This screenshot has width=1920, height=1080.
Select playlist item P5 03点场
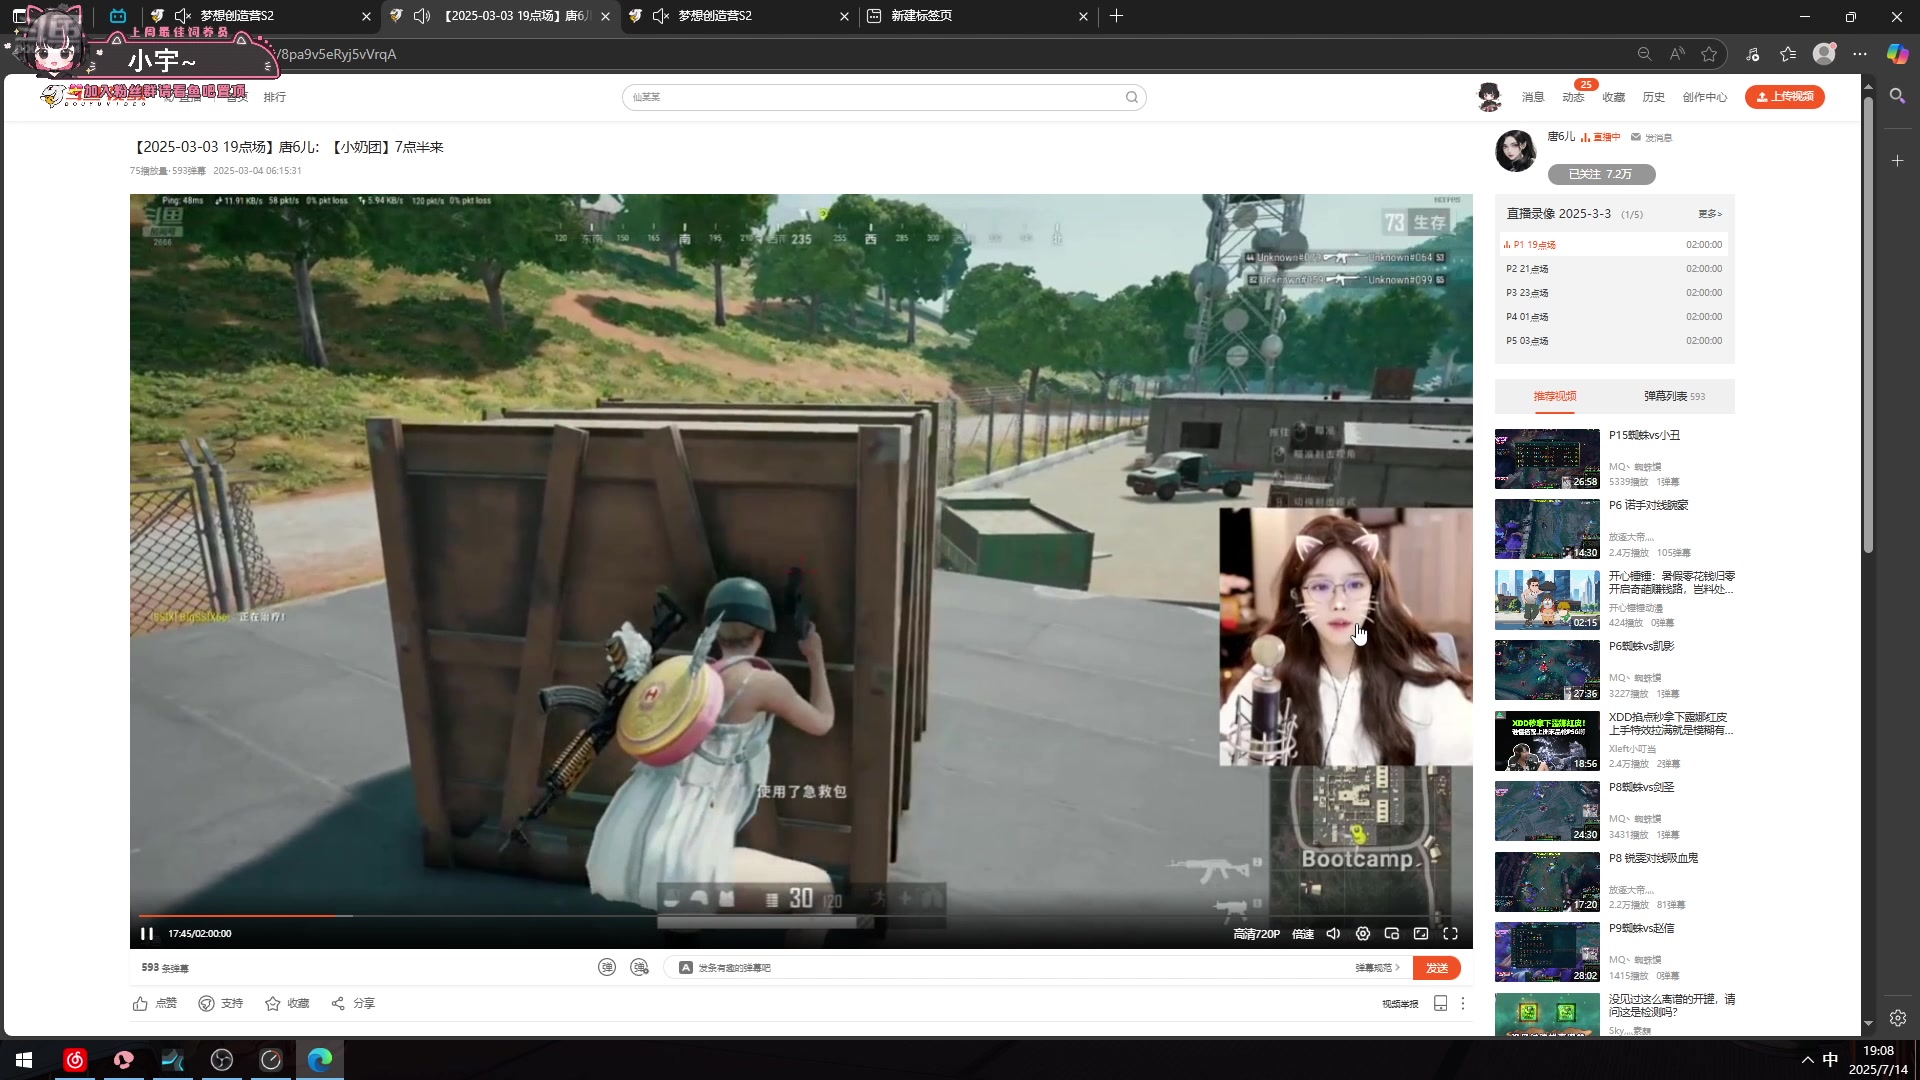pos(1614,341)
